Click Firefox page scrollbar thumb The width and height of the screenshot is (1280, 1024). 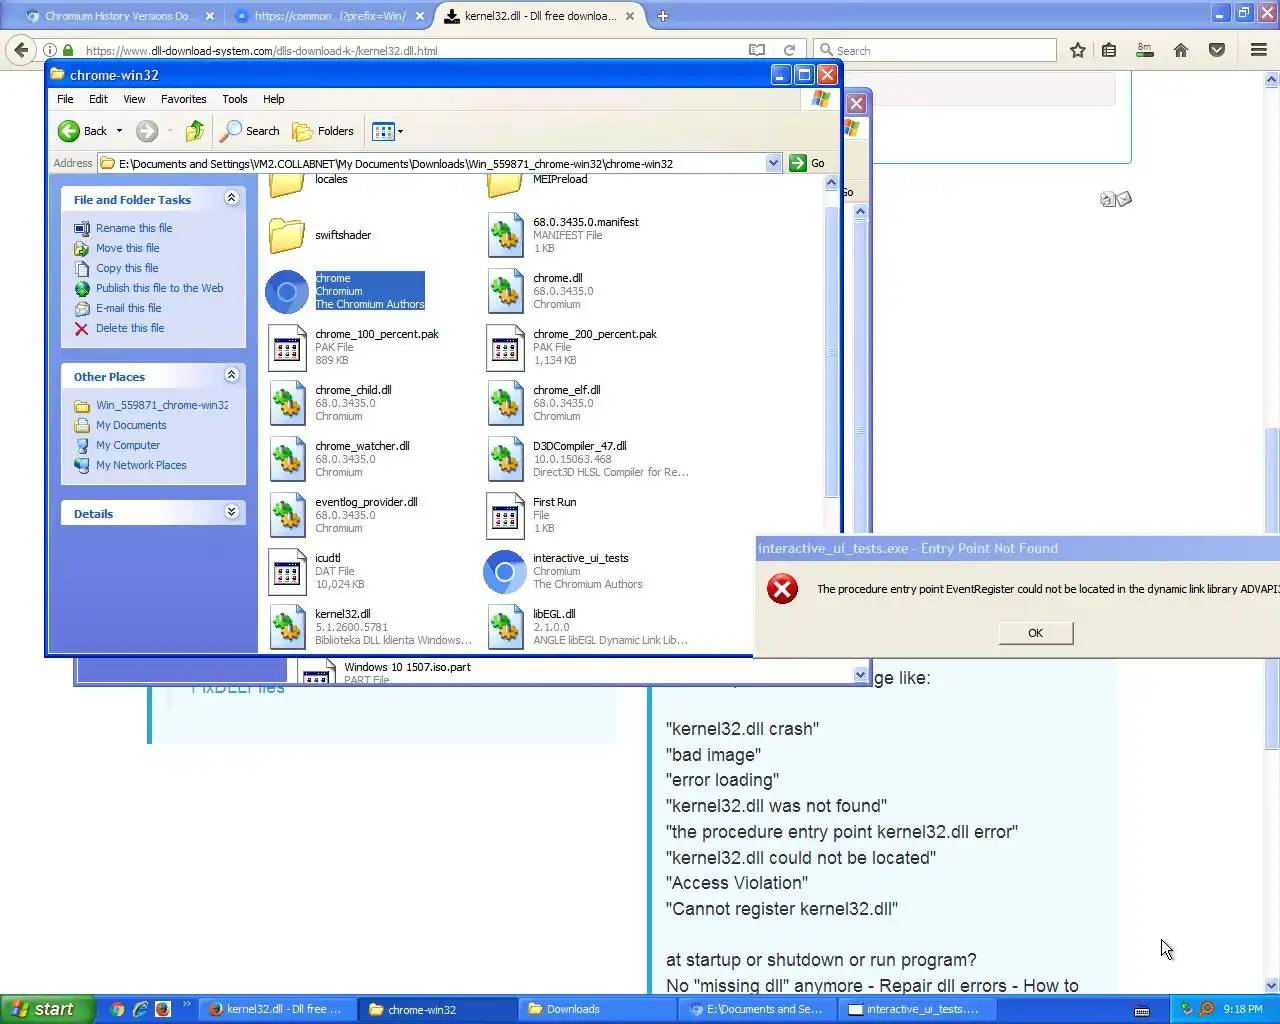1271,588
